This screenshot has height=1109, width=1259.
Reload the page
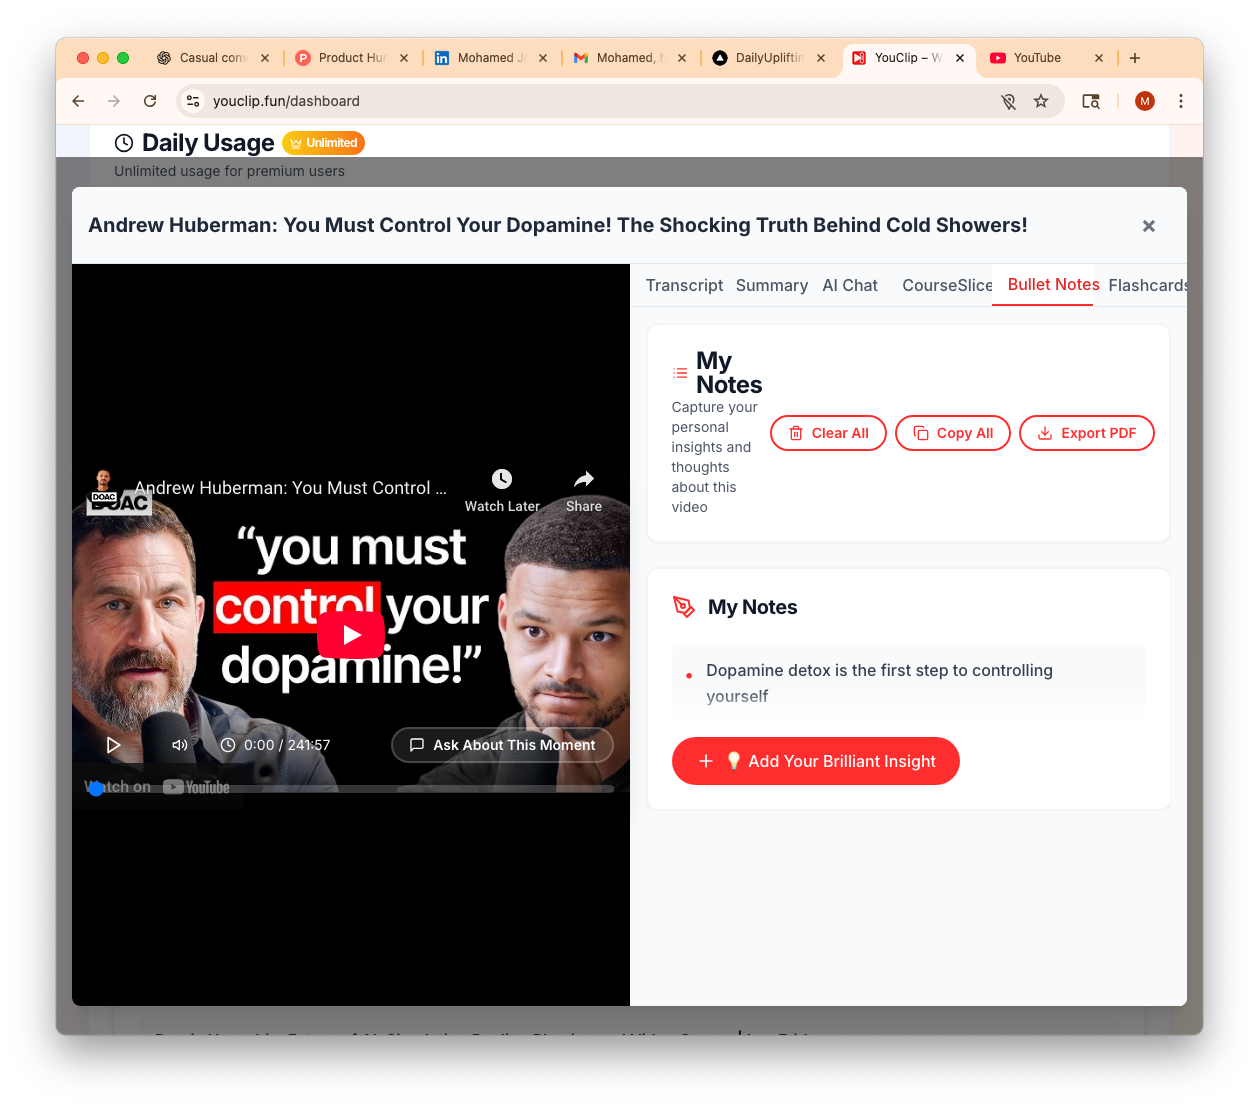point(150,101)
